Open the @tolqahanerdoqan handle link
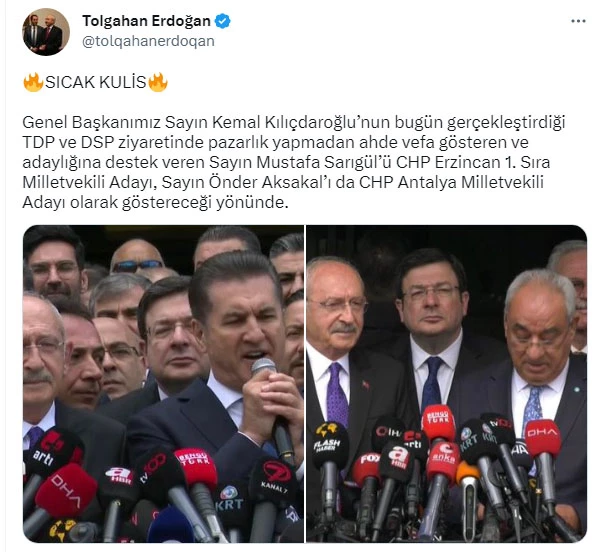 pyautogui.click(x=148, y=41)
